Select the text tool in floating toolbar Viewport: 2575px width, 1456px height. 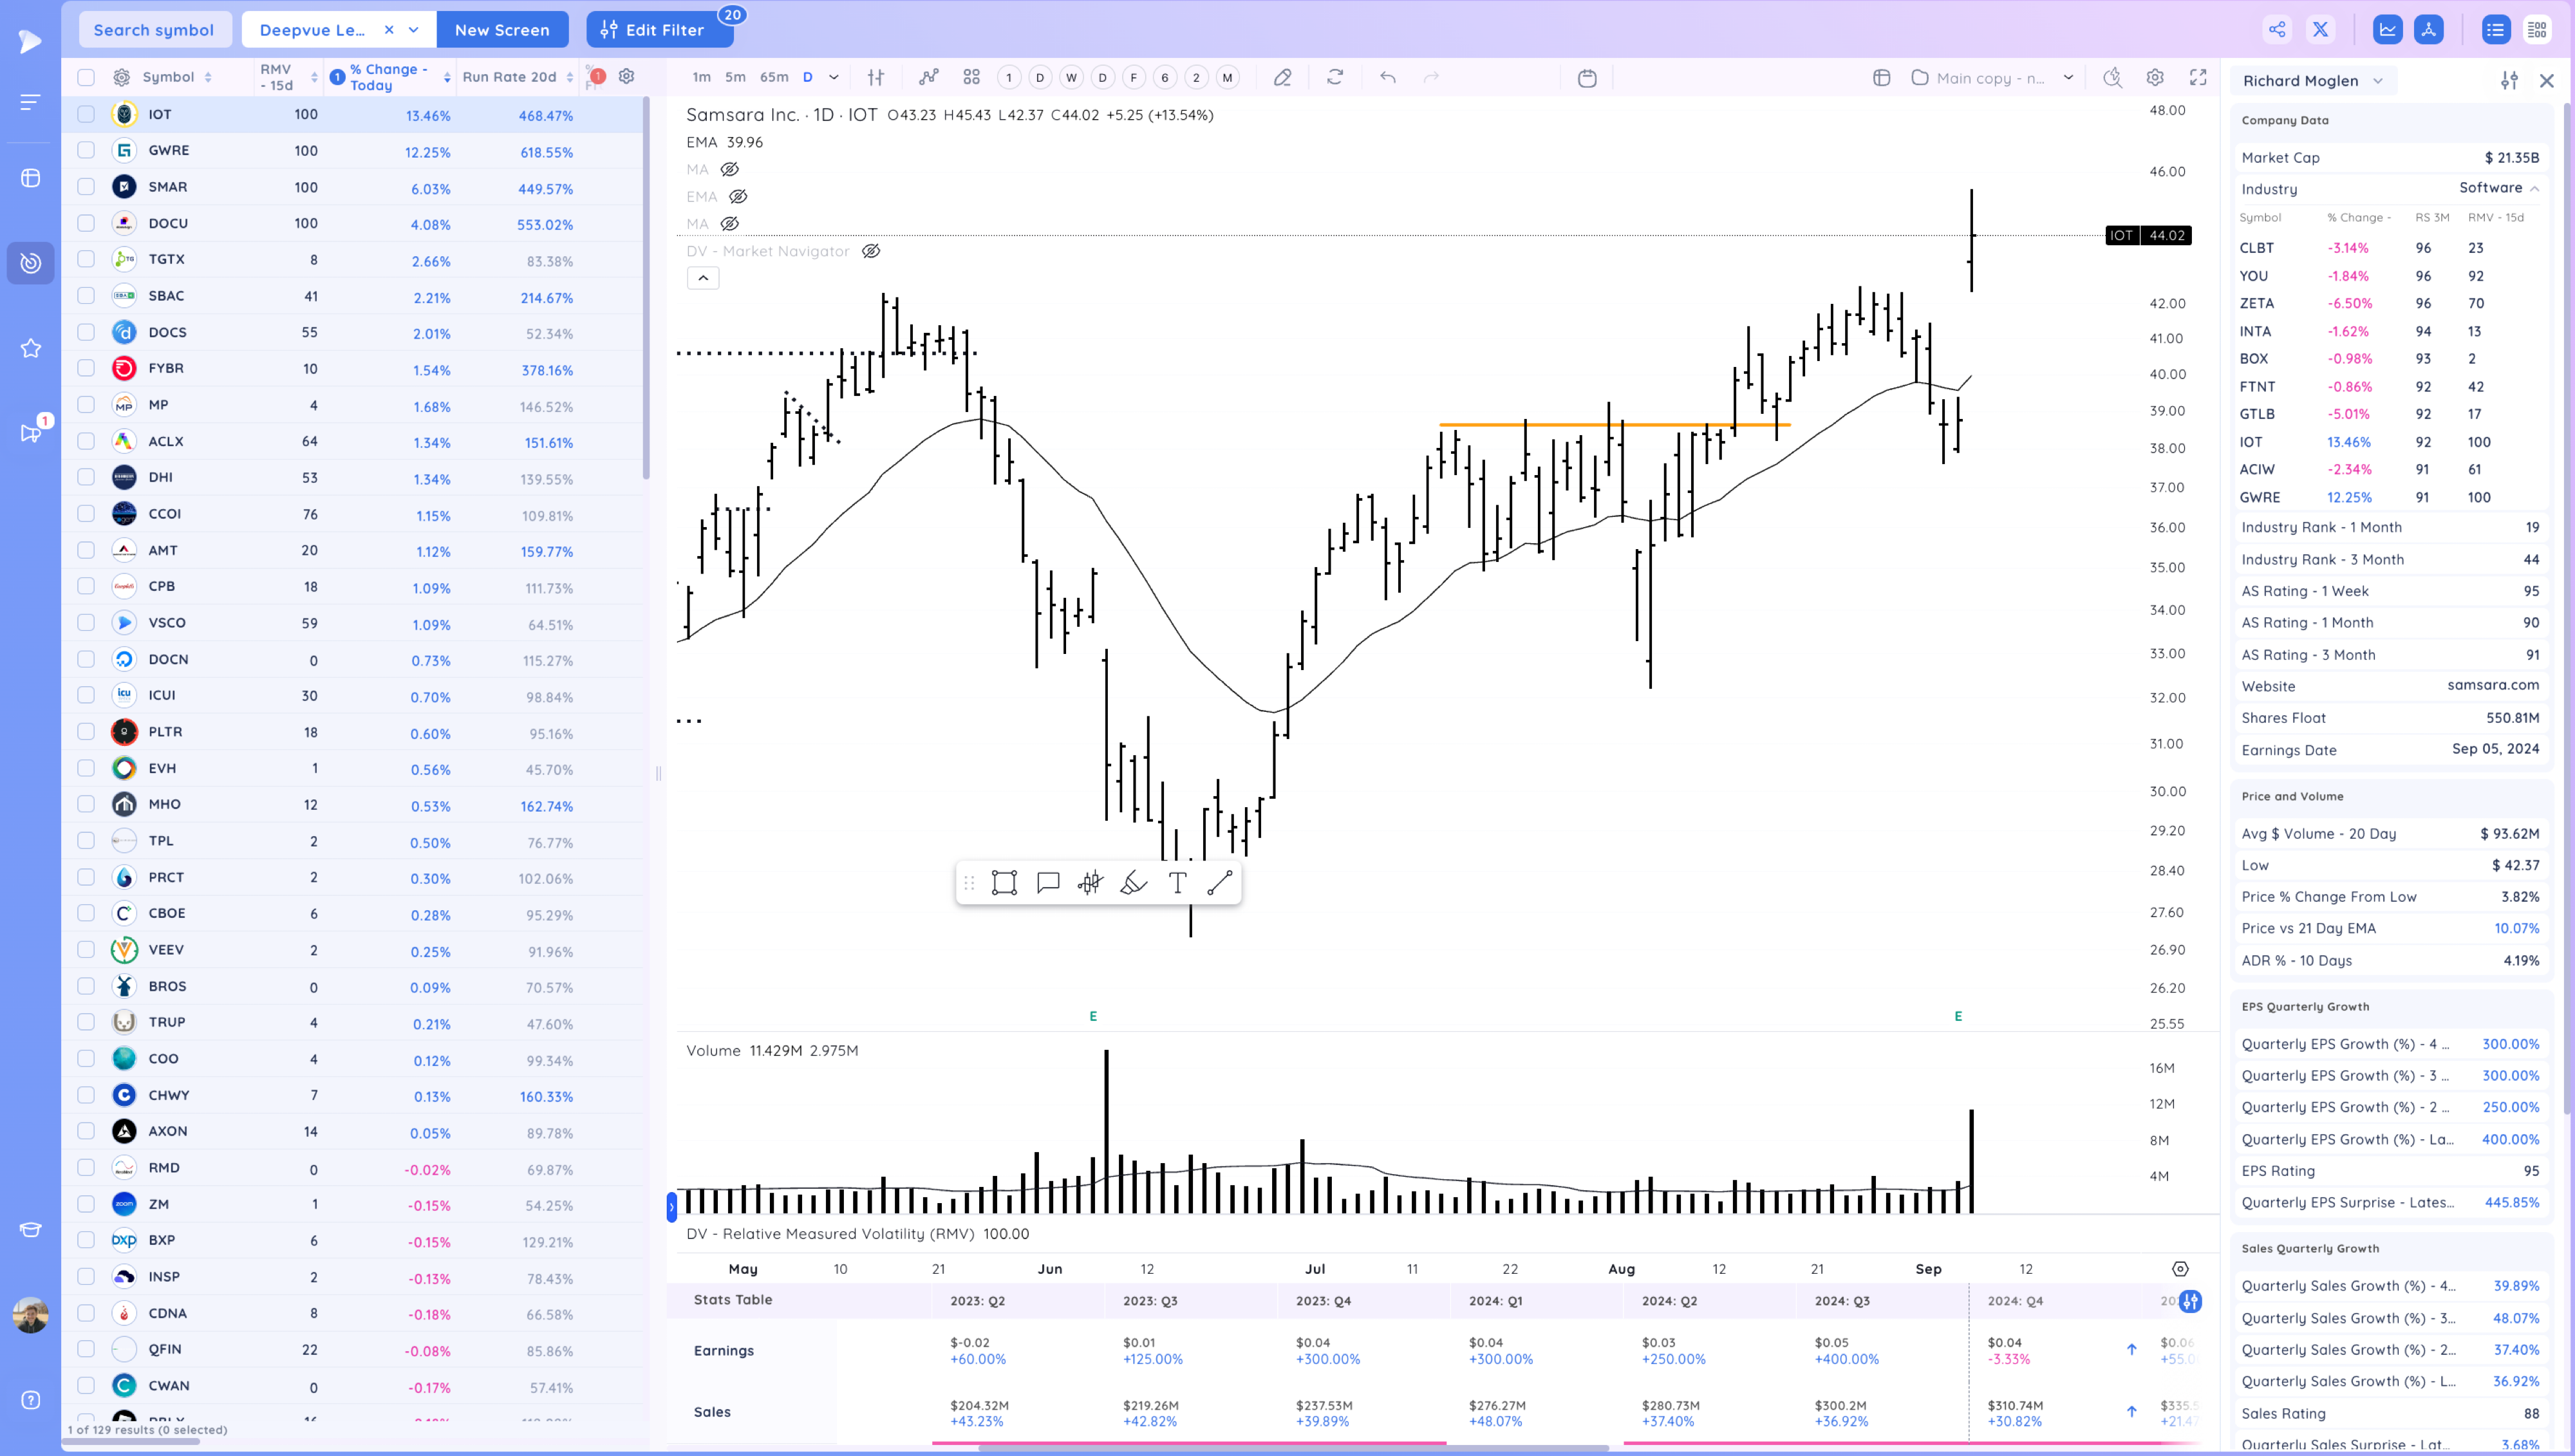click(1177, 883)
